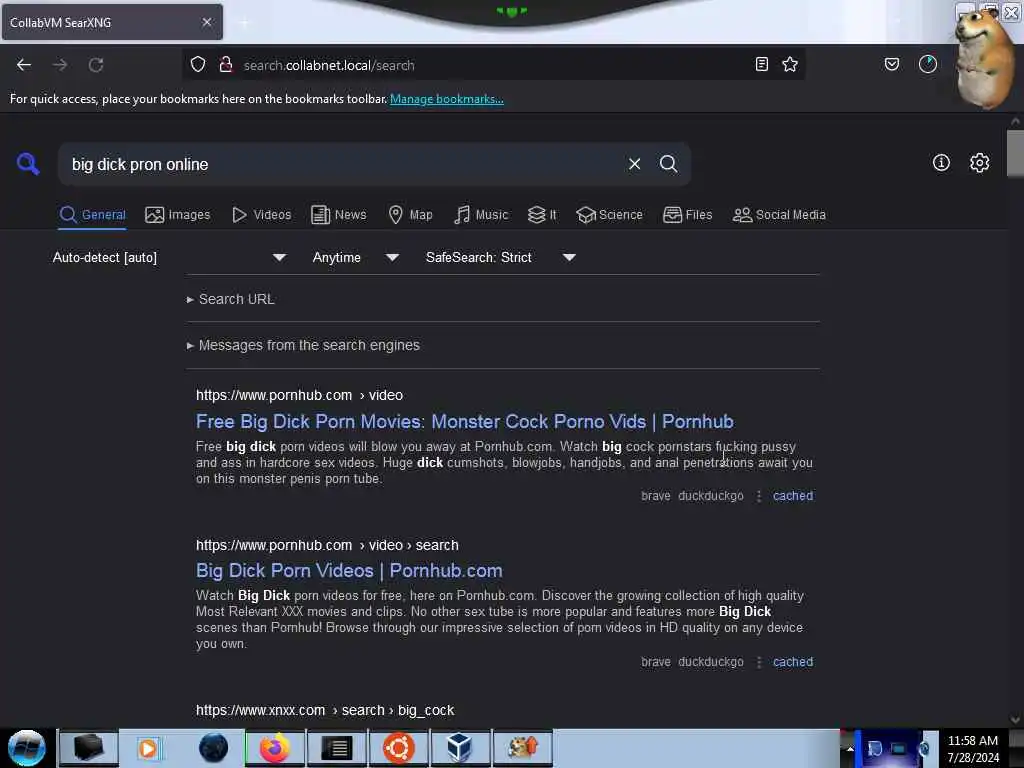The image size is (1024, 768).
Task: Clear the search query with the X
Action: point(634,164)
